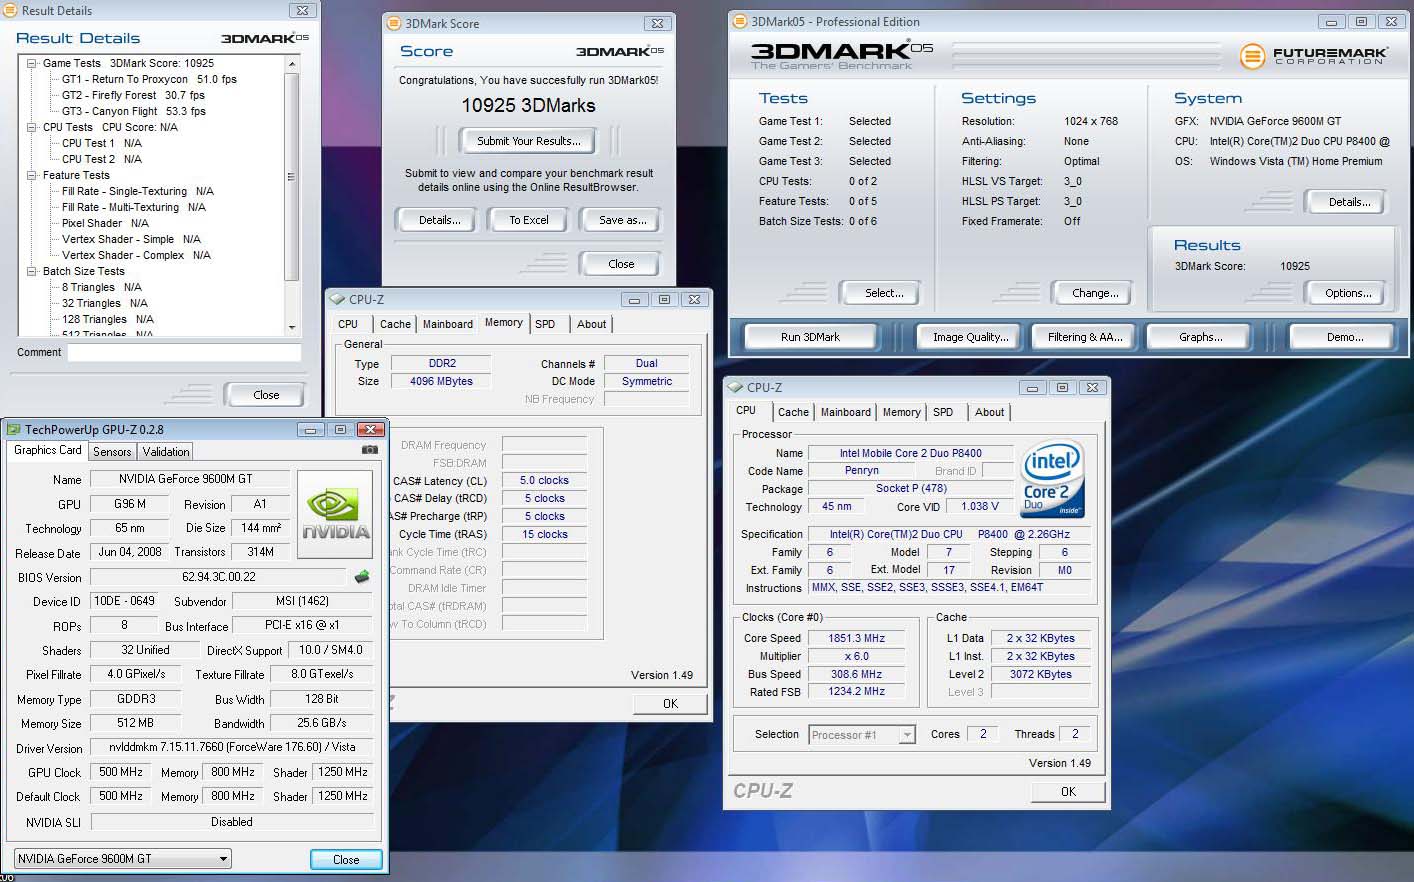
Task: Click the Core Speed 1851.3 MHz value
Action: tap(857, 638)
